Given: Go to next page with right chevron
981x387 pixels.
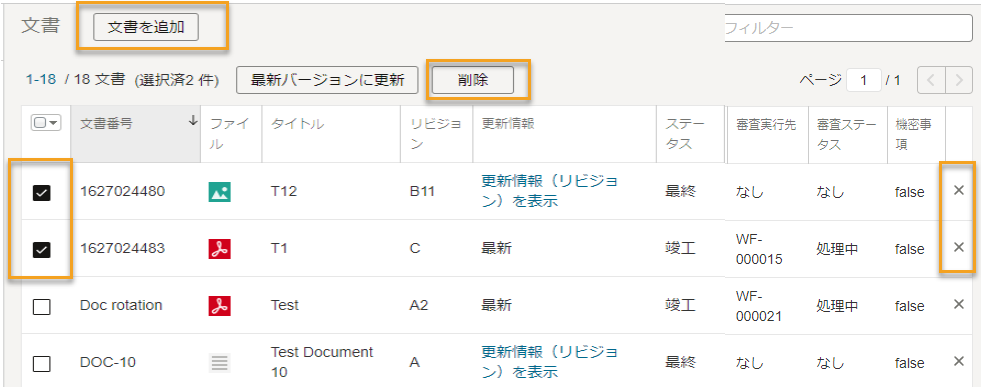Looking at the screenshot, I should pos(955,80).
